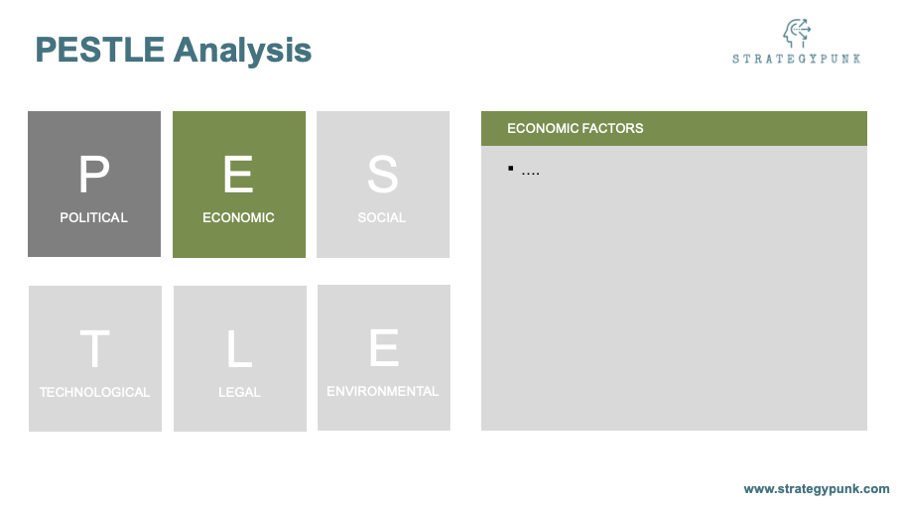Click the ENVIRONMENTAL label text
Screen dimensions: 900x506
(383, 391)
